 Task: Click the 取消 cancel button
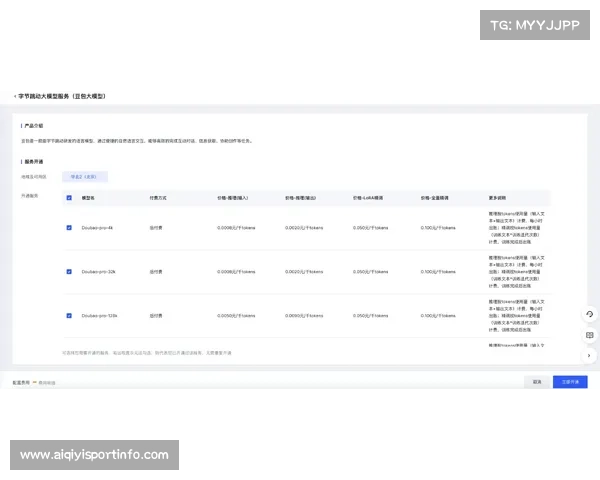coord(537,382)
